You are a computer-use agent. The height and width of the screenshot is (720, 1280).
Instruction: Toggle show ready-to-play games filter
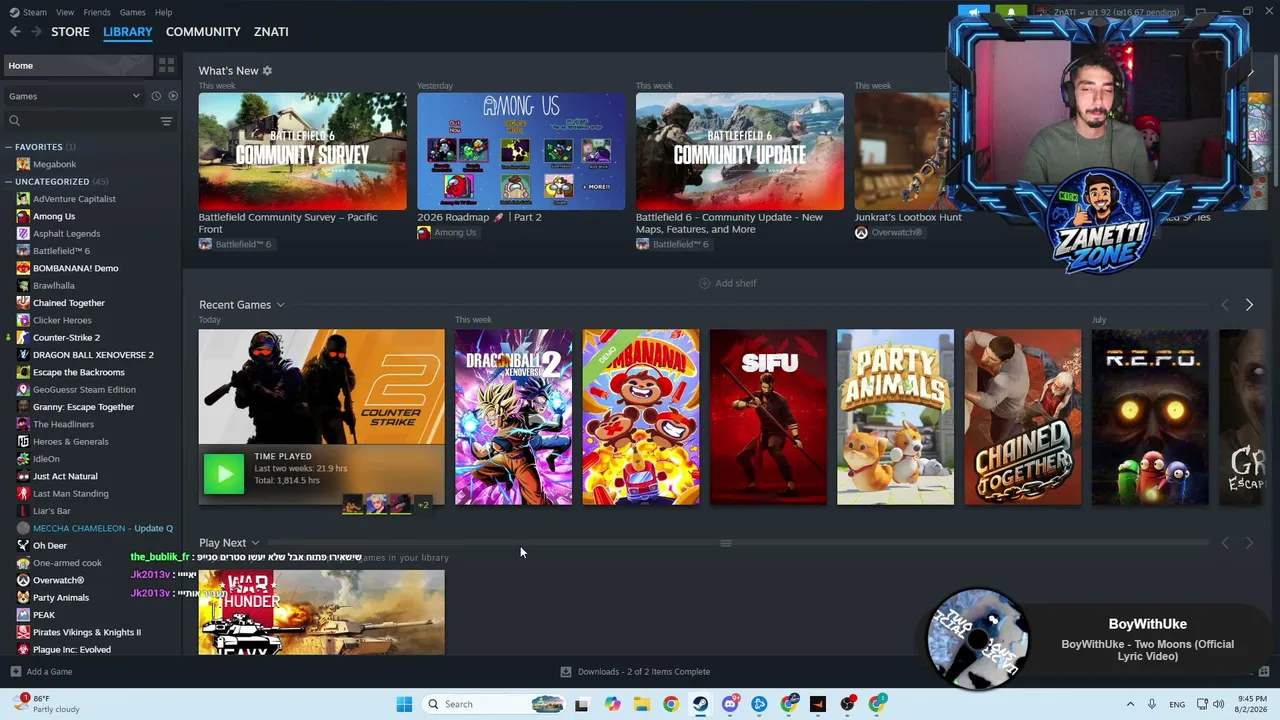(x=173, y=96)
